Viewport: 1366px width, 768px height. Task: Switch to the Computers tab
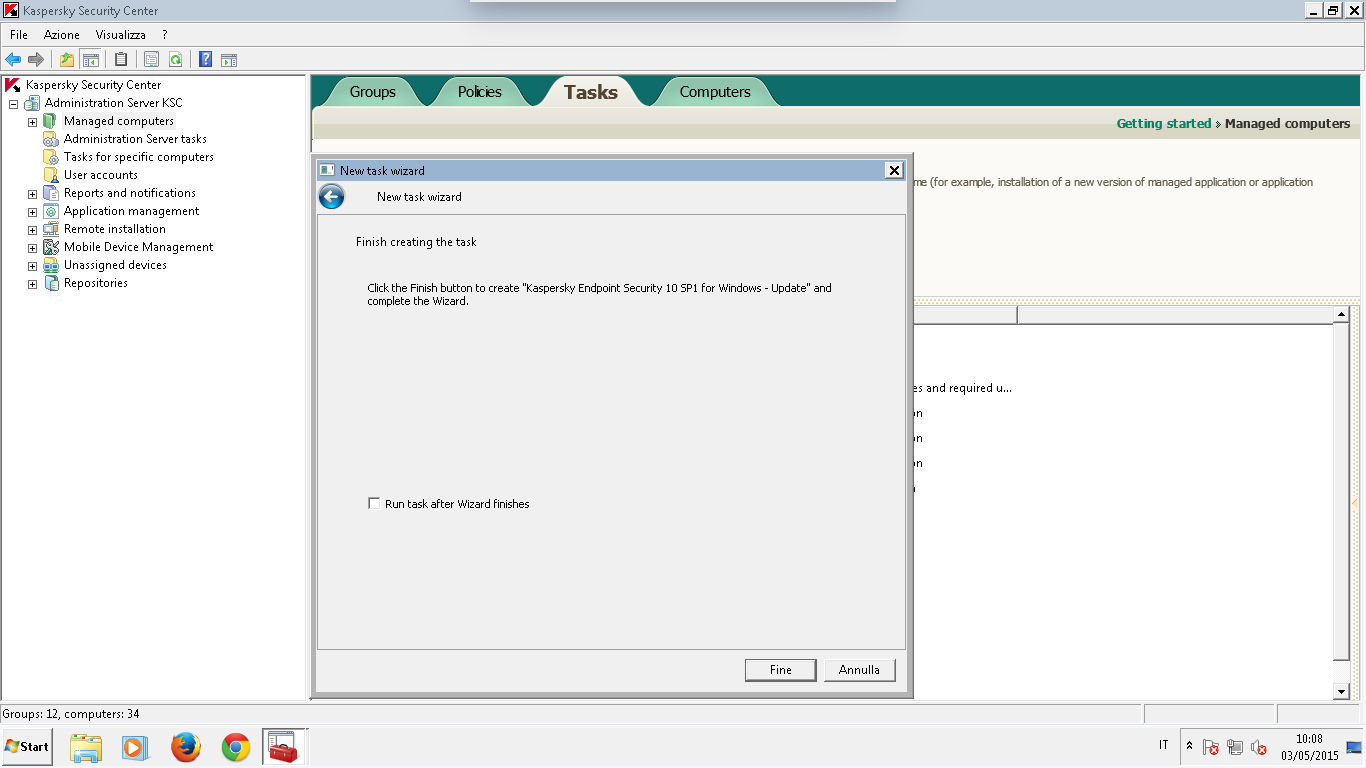coord(715,92)
